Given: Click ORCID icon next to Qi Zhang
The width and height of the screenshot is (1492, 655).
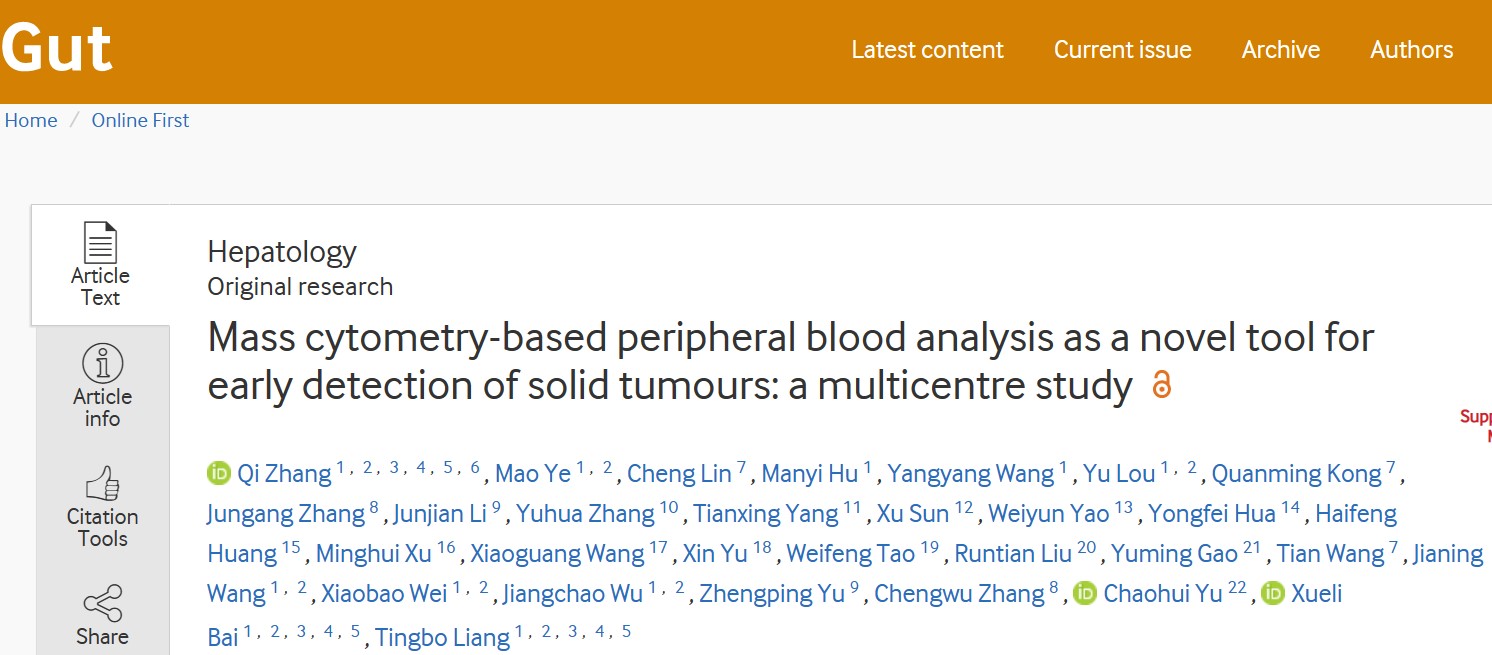Looking at the screenshot, I should pyautogui.click(x=219, y=473).
